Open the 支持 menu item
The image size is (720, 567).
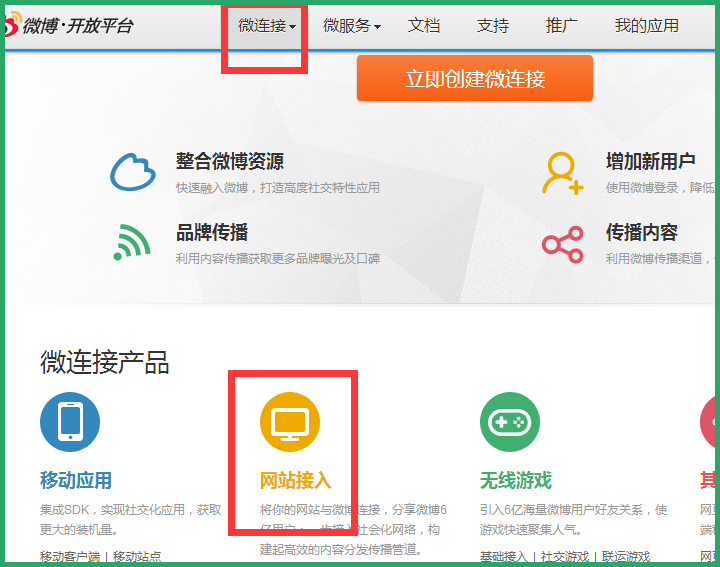(493, 26)
